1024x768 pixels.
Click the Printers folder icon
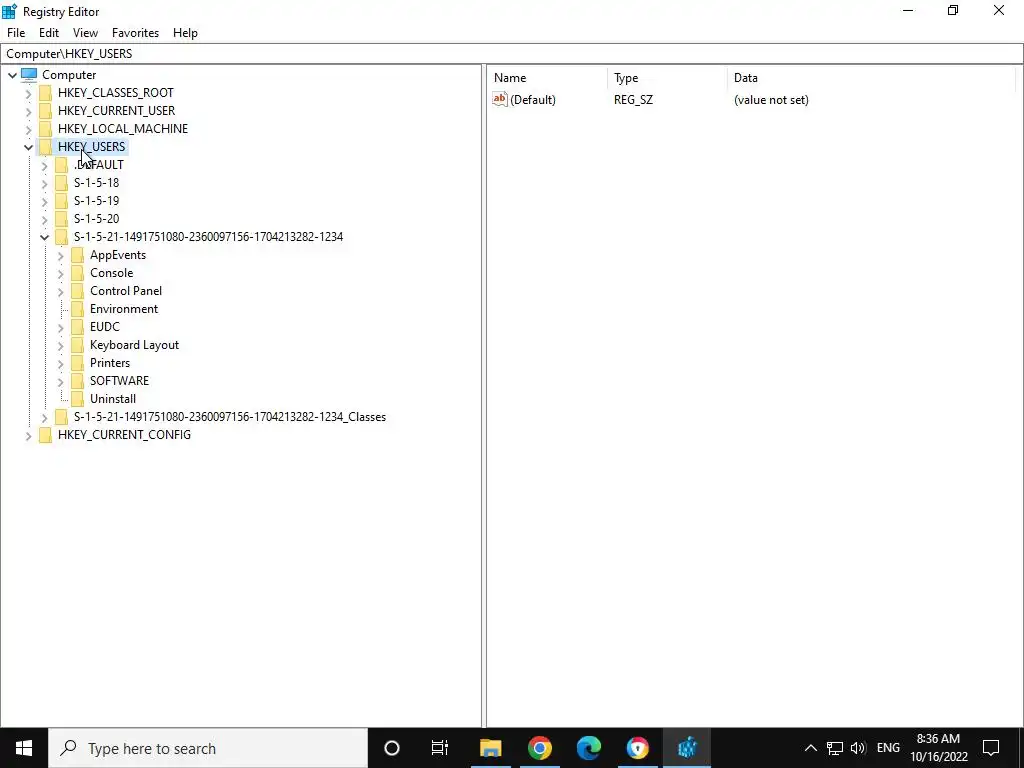pyautogui.click(x=77, y=362)
